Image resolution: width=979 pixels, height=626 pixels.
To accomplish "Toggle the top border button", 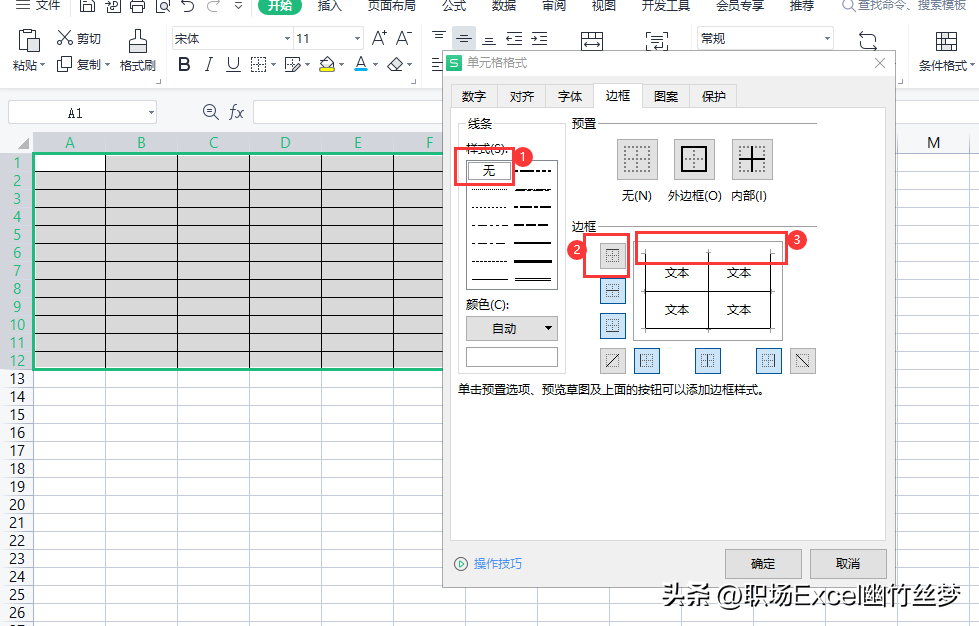I will tap(613, 256).
